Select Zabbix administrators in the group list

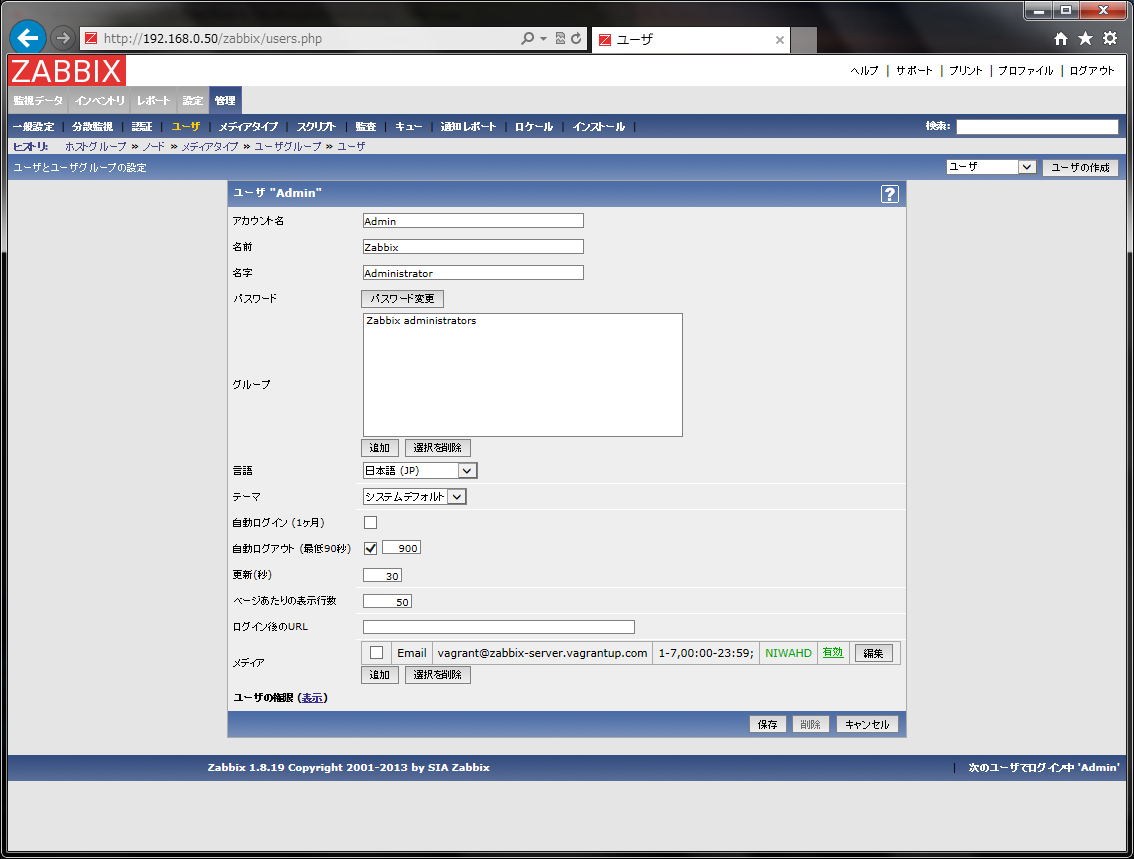pyautogui.click(x=421, y=320)
